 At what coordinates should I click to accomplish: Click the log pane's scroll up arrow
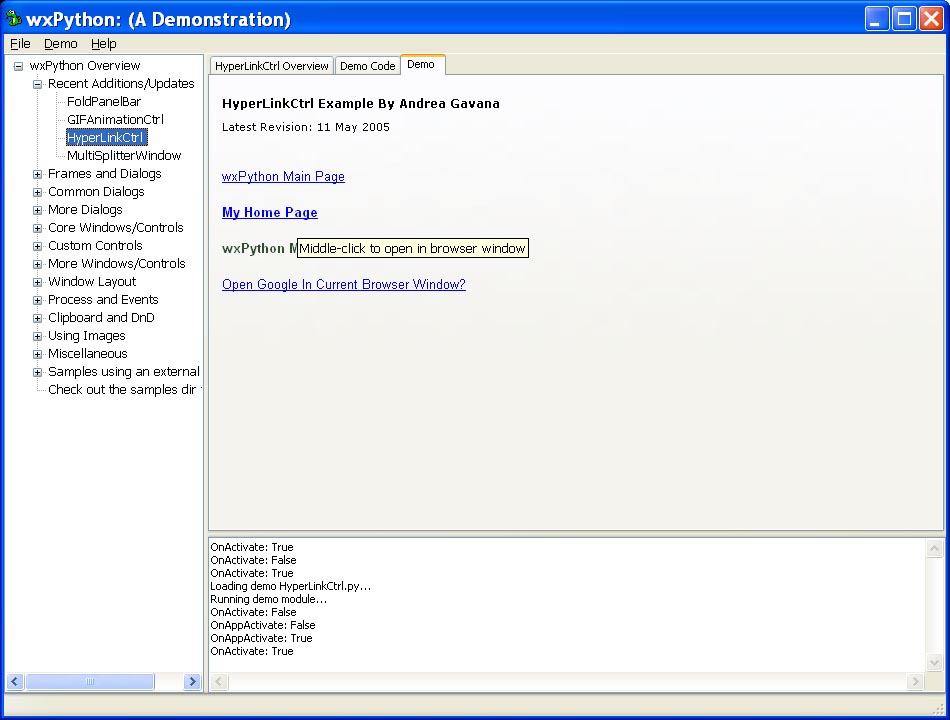[935, 548]
